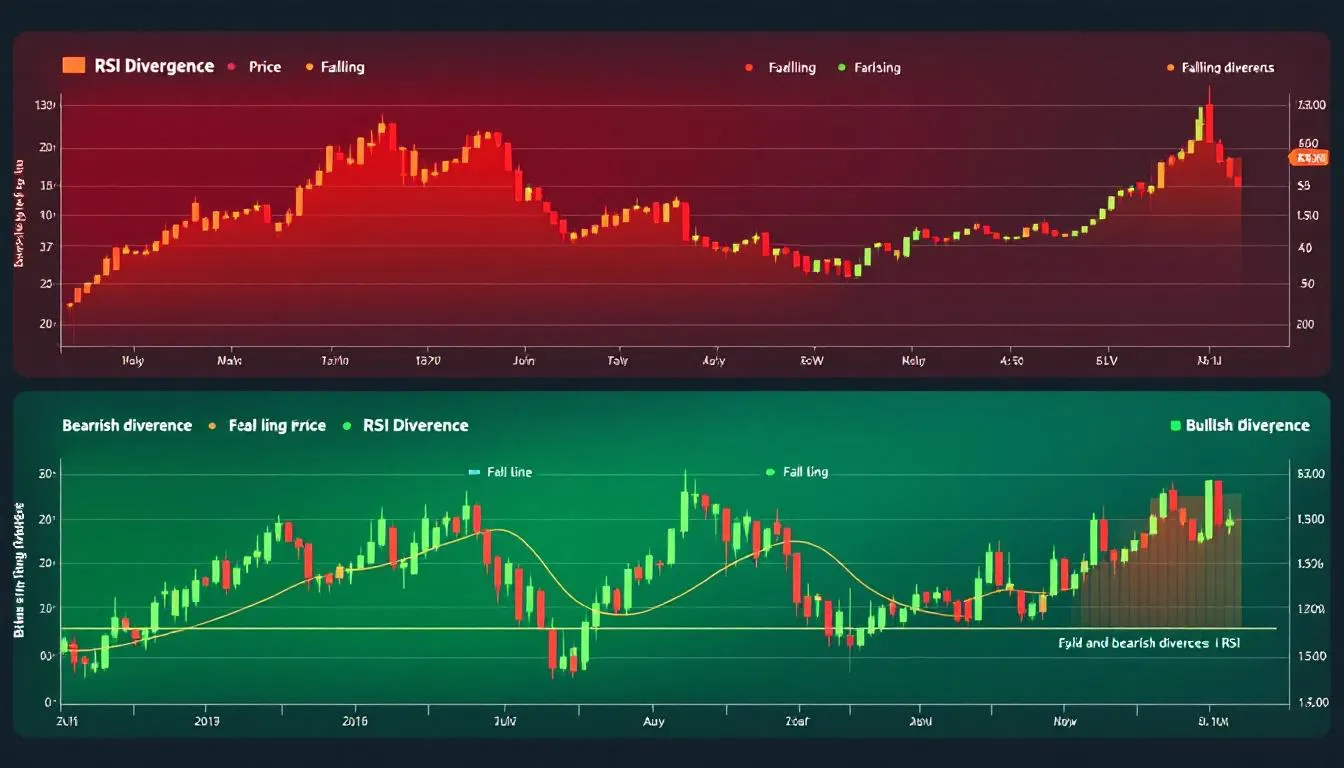Click the 63.00 value on green chart axis
1344x768 pixels.
[x=1309, y=475]
